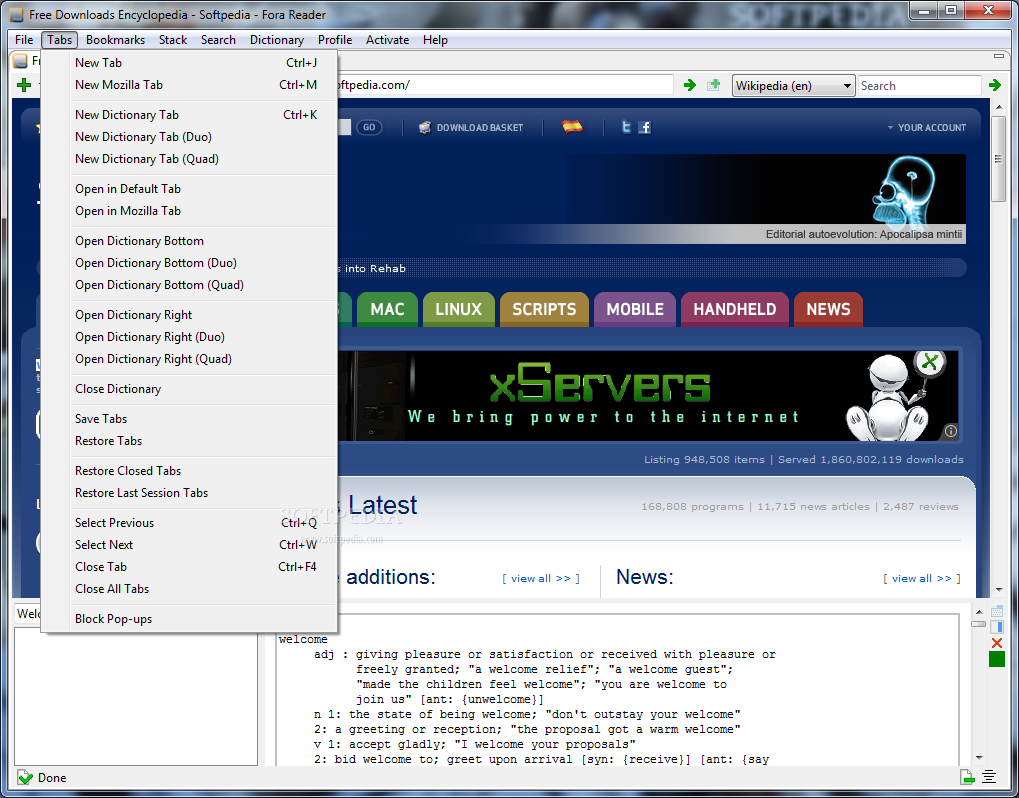Click the red X close dictionary icon
This screenshot has width=1019, height=798.
click(996, 643)
